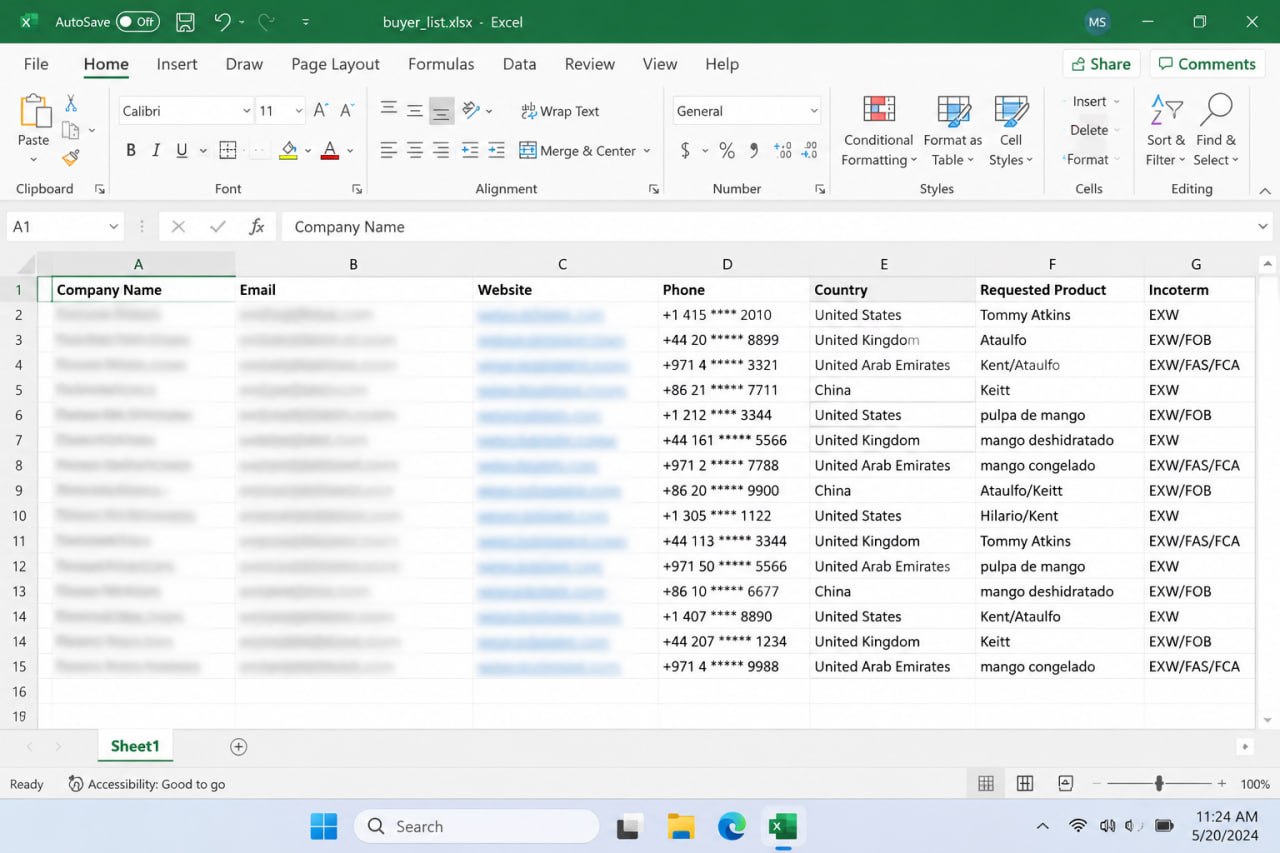
Task: Apply Percent Style with the % icon
Action: [x=727, y=151]
